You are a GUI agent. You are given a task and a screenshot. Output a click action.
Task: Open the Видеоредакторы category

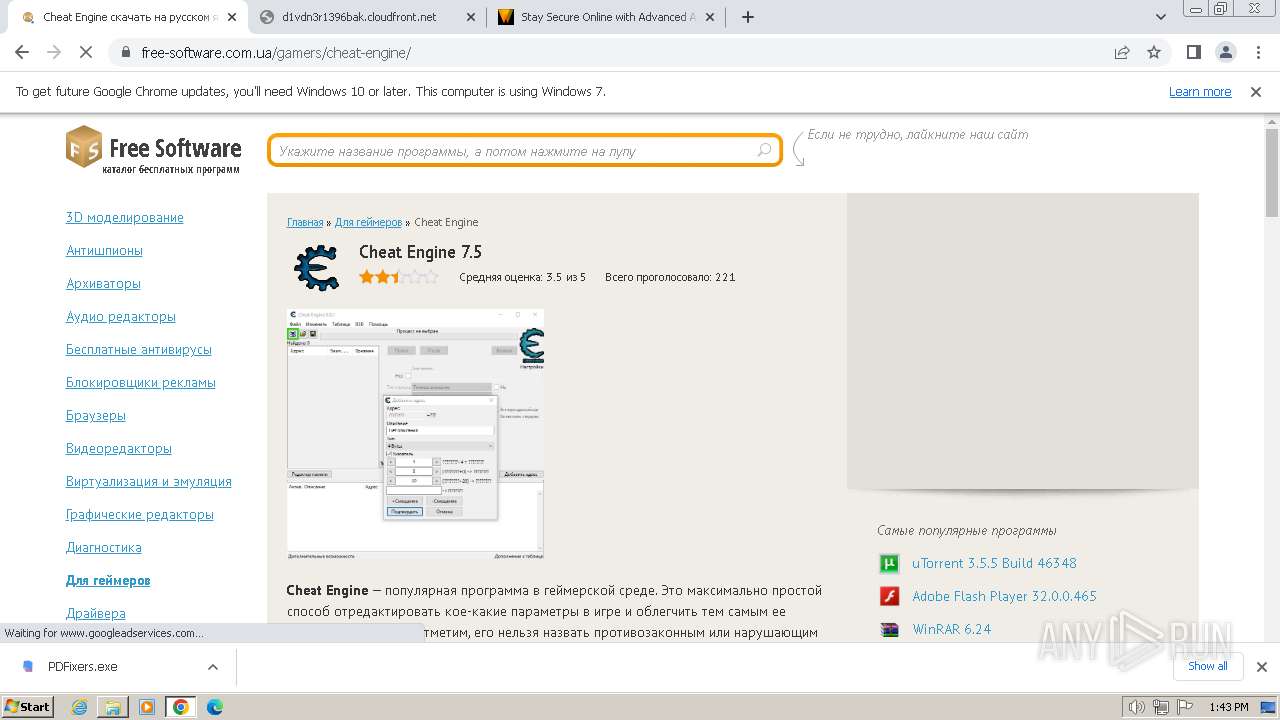tap(119, 448)
